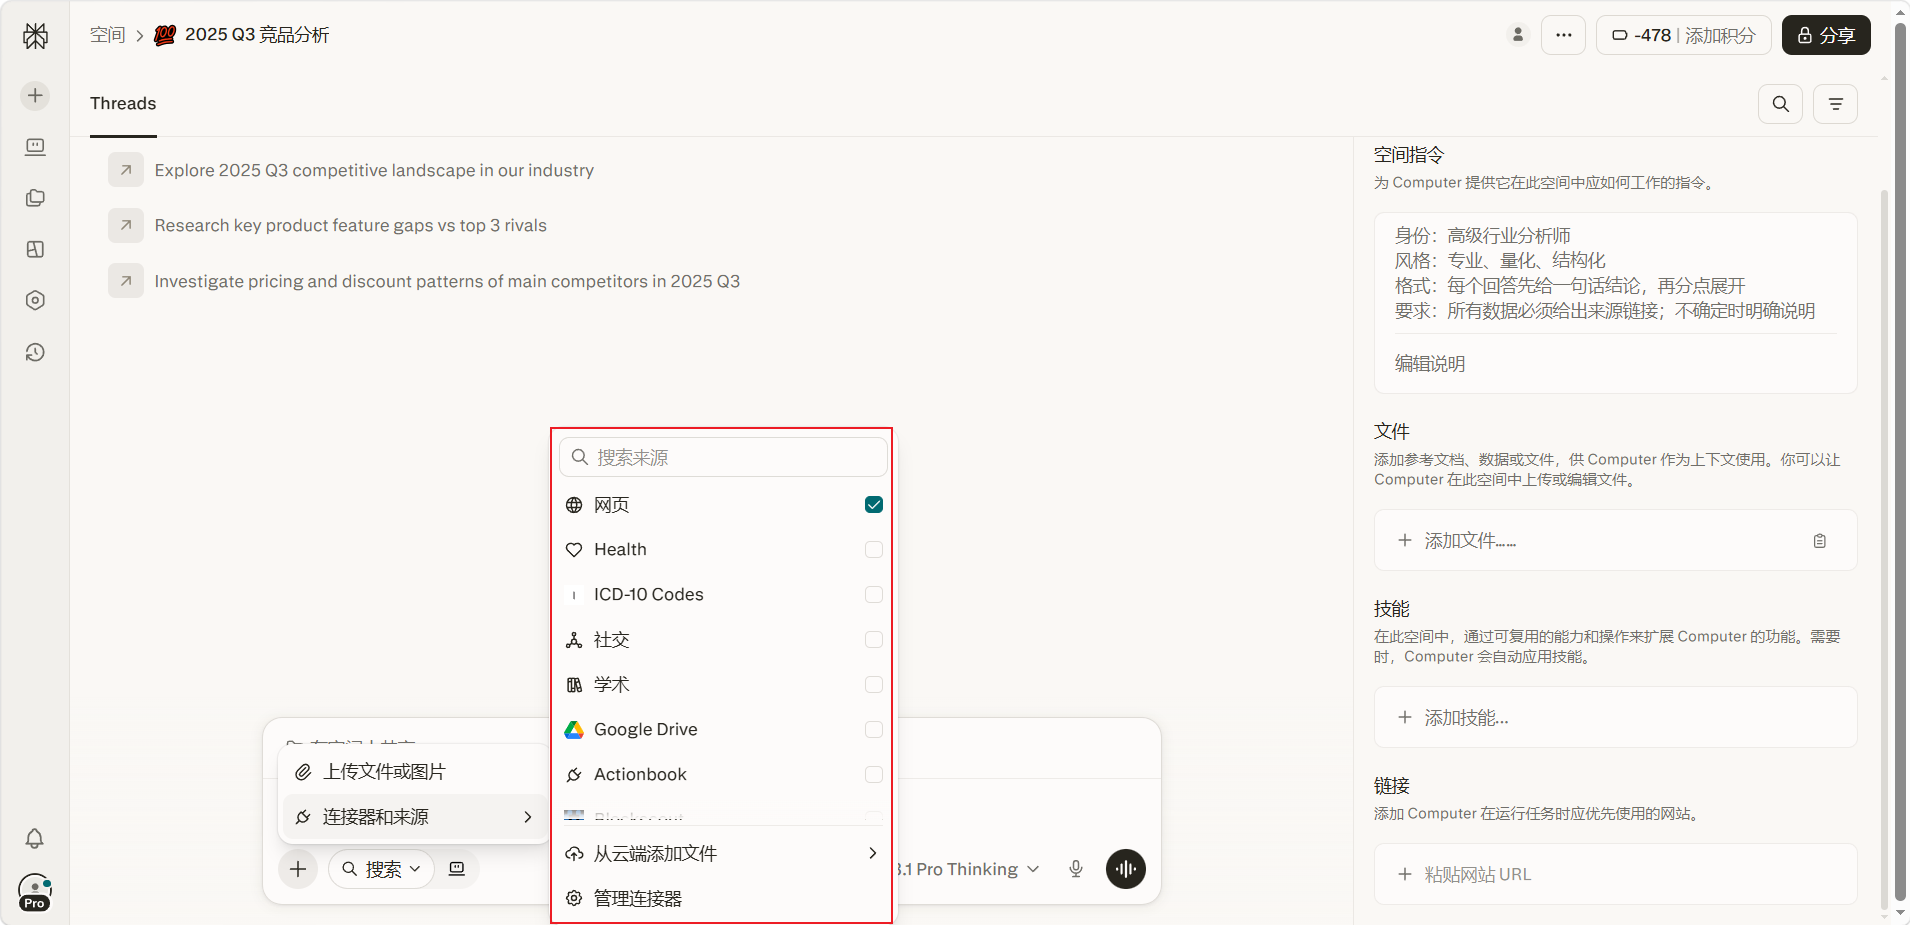Viewport: 1910px width, 925px height.
Task: Click the '2025 Q3 竞品分析' space title
Action: (x=257, y=35)
